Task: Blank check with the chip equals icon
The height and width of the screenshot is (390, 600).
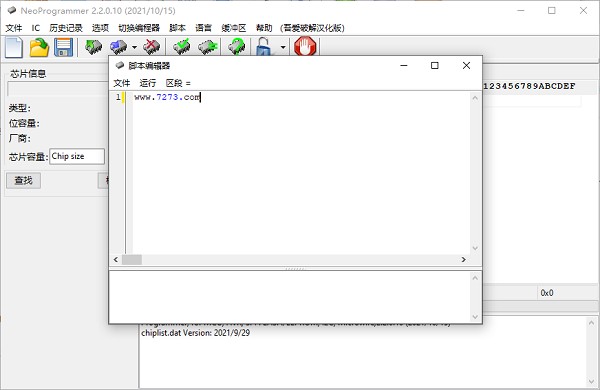Action: 207,47
